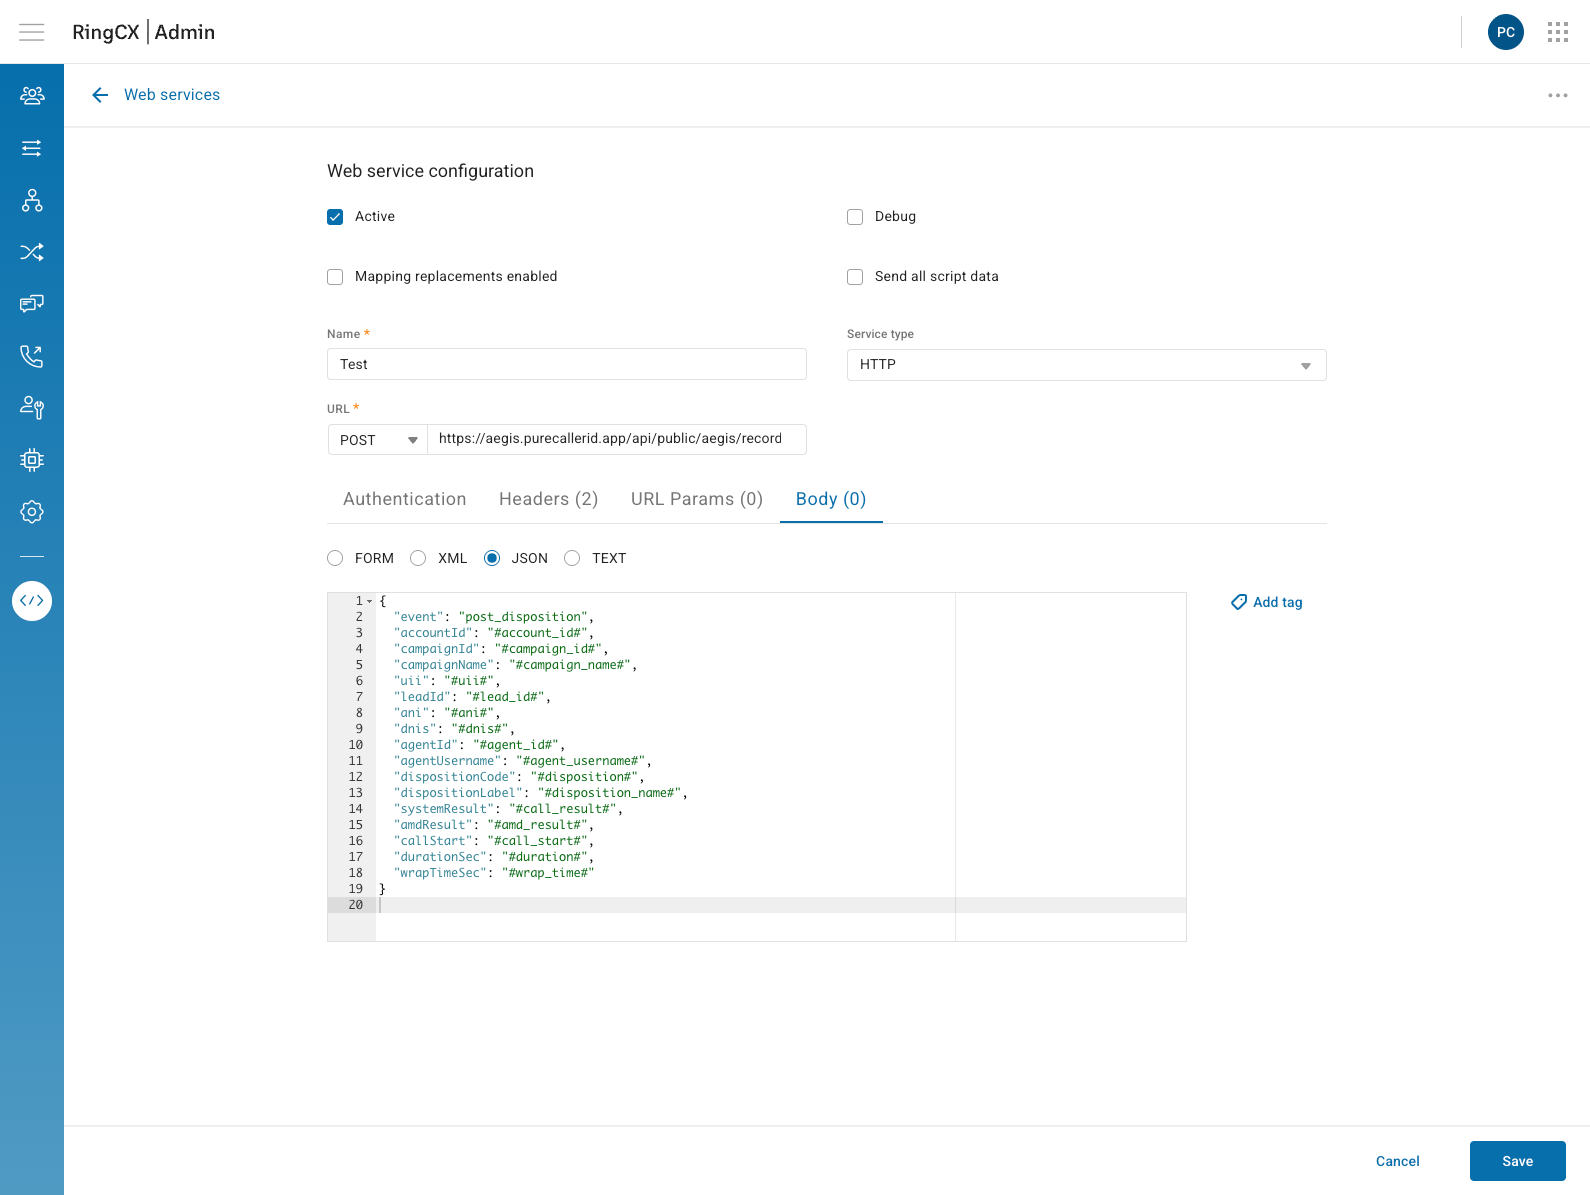Click the Cancel button
The height and width of the screenshot is (1195, 1590).
1398,1161
